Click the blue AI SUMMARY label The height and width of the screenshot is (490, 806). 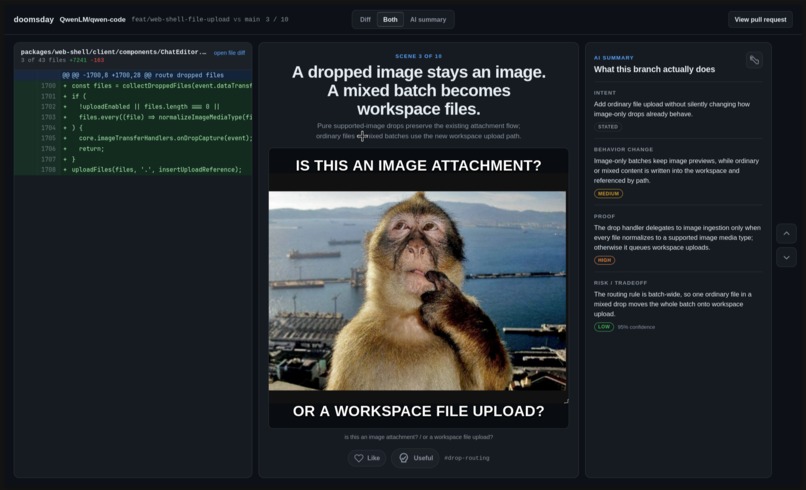[x=614, y=58]
